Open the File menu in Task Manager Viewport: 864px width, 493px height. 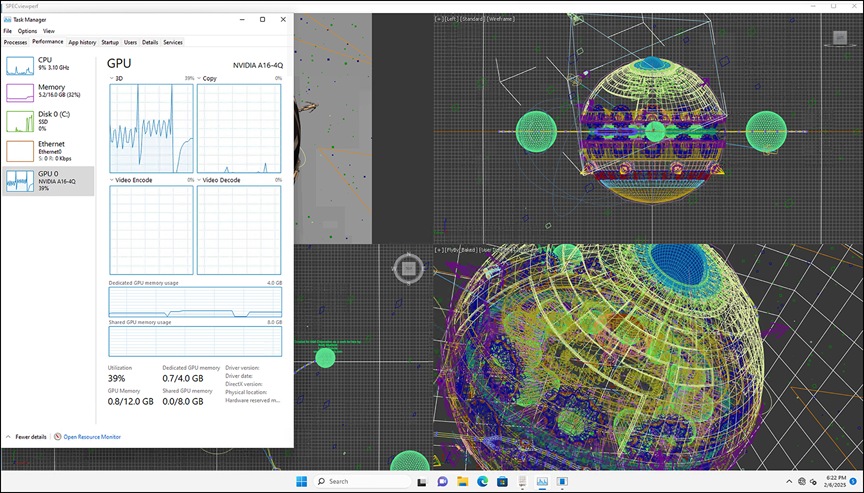(x=7, y=31)
